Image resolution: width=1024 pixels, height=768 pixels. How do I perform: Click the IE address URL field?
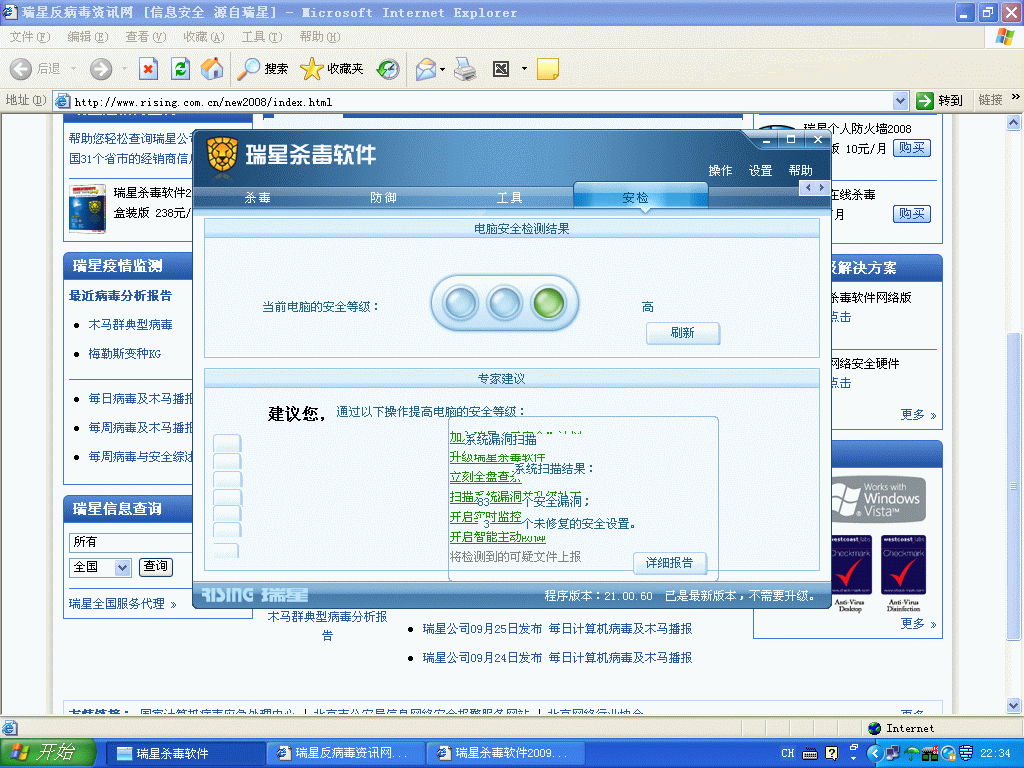[482, 101]
